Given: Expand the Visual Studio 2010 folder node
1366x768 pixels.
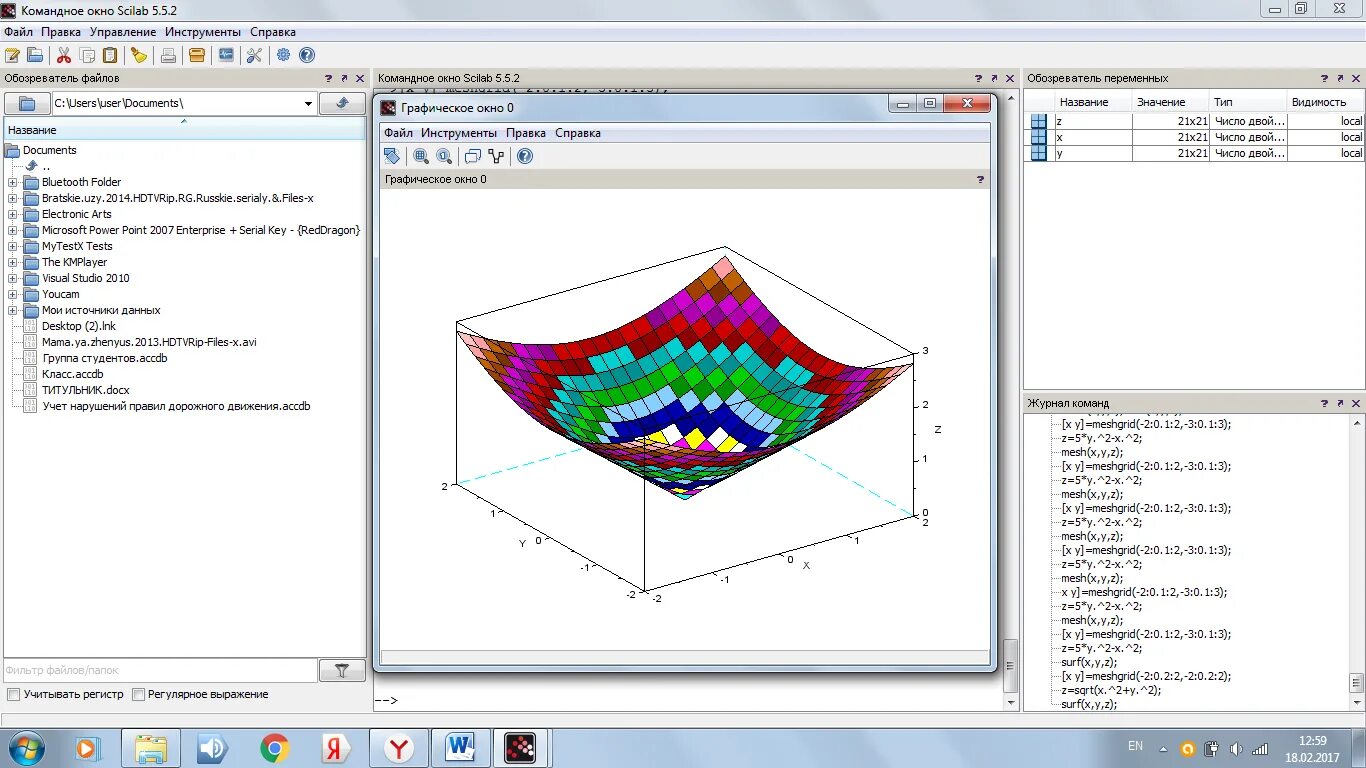Looking at the screenshot, I should [x=12, y=278].
